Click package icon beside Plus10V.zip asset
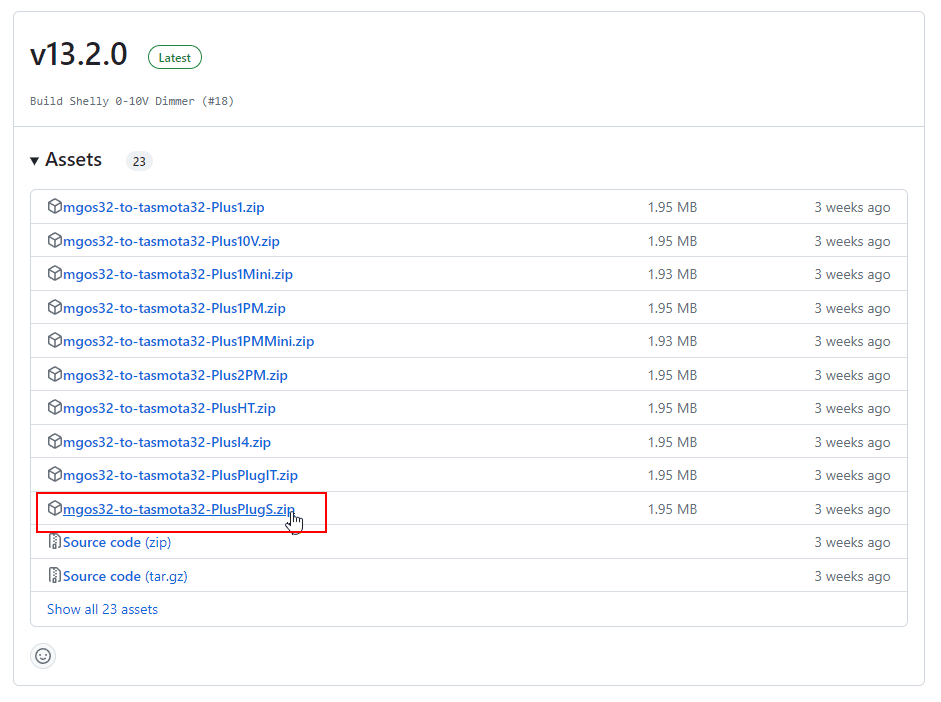The width and height of the screenshot is (941, 702). pos(55,241)
